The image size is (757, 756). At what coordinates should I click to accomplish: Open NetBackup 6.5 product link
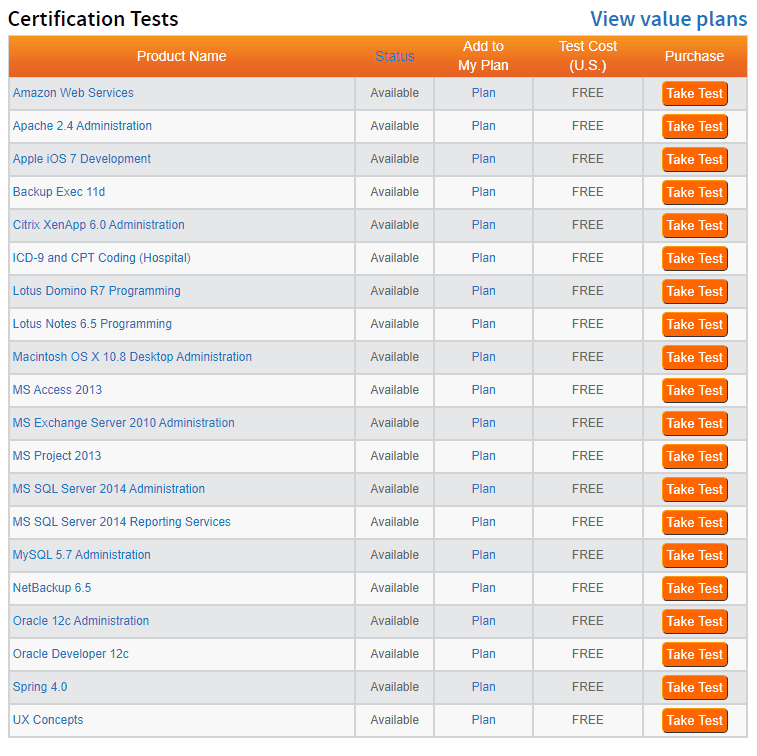(52, 588)
